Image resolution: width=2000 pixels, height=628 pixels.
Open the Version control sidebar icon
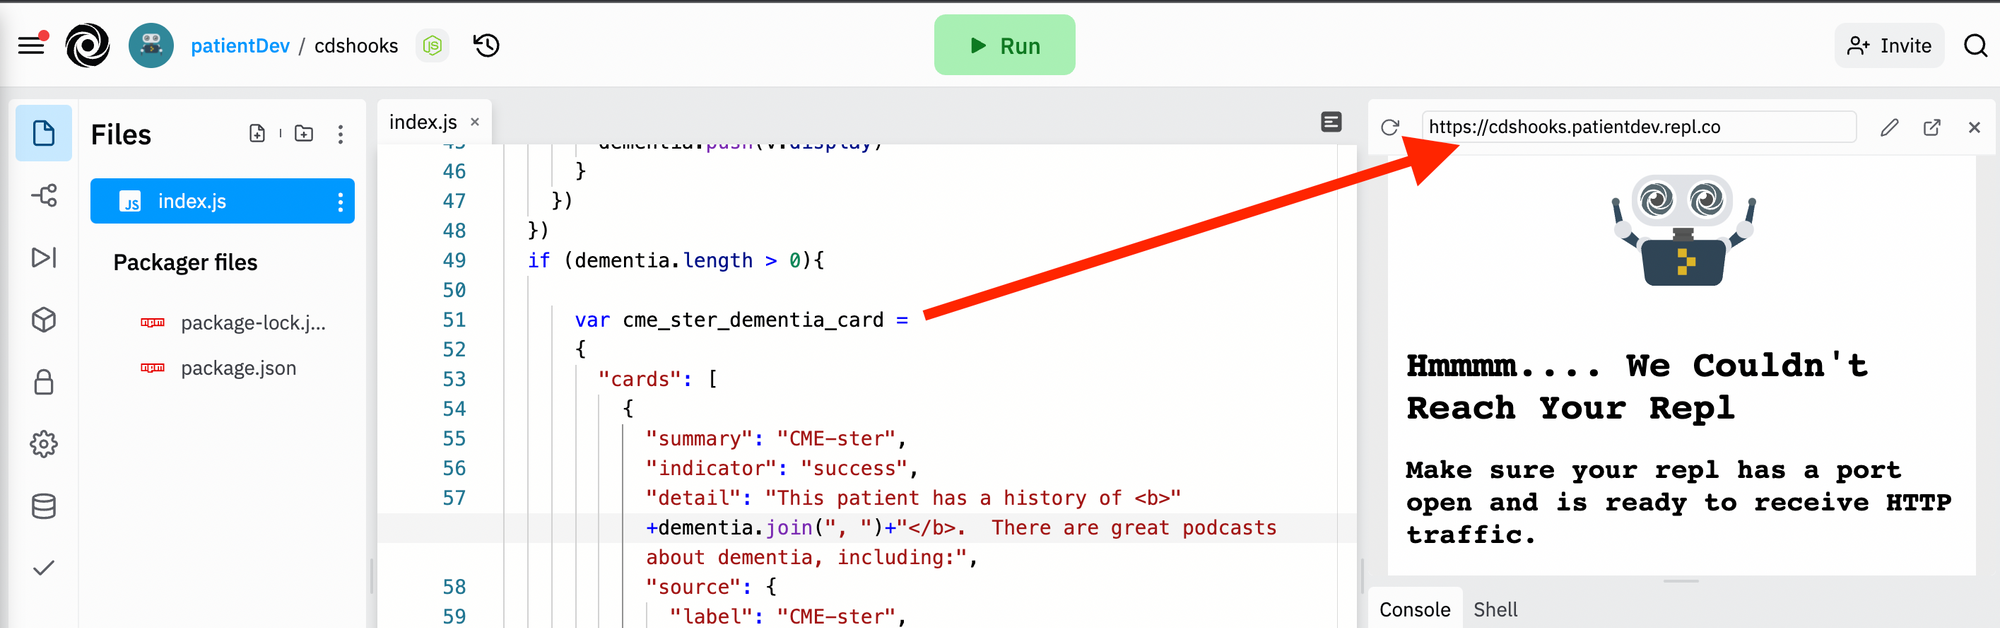tap(44, 195)
